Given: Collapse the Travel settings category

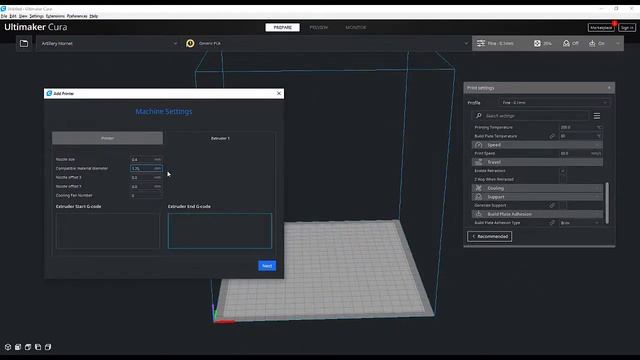Looking at the screenshot, I should click(x=537, y=162).
